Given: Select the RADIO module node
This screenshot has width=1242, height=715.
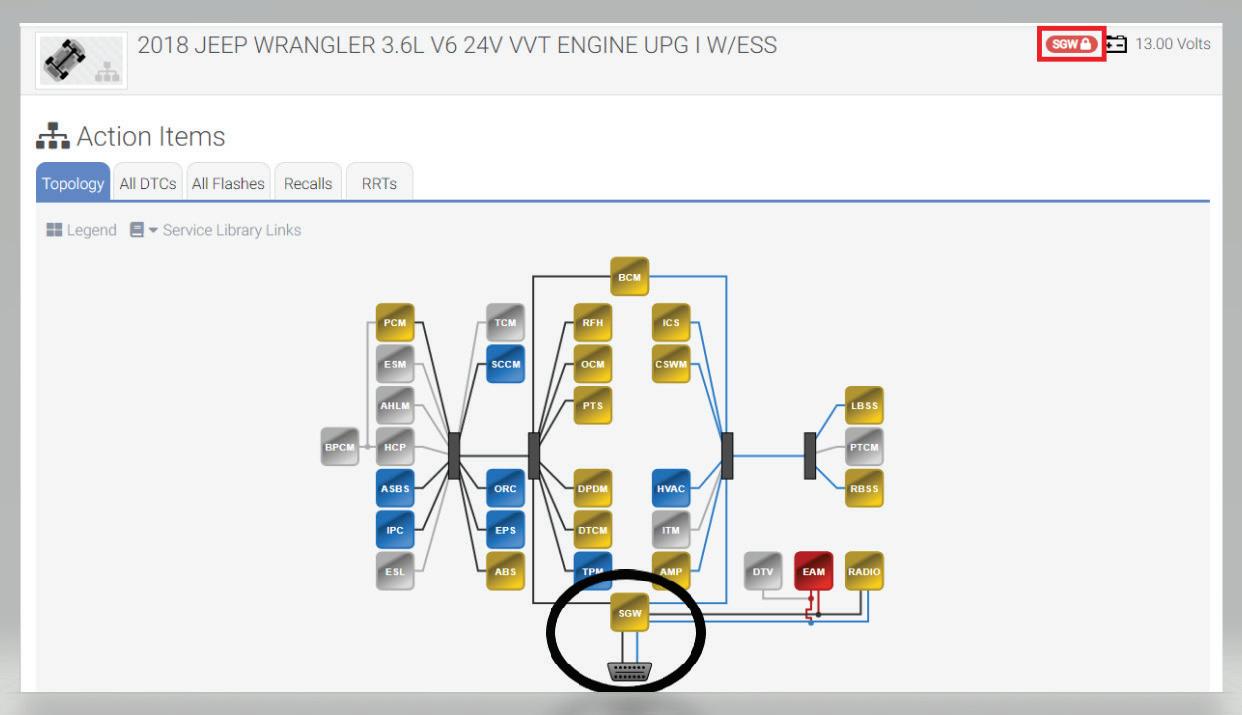Looking at the screenshot, I should [865, 571].
